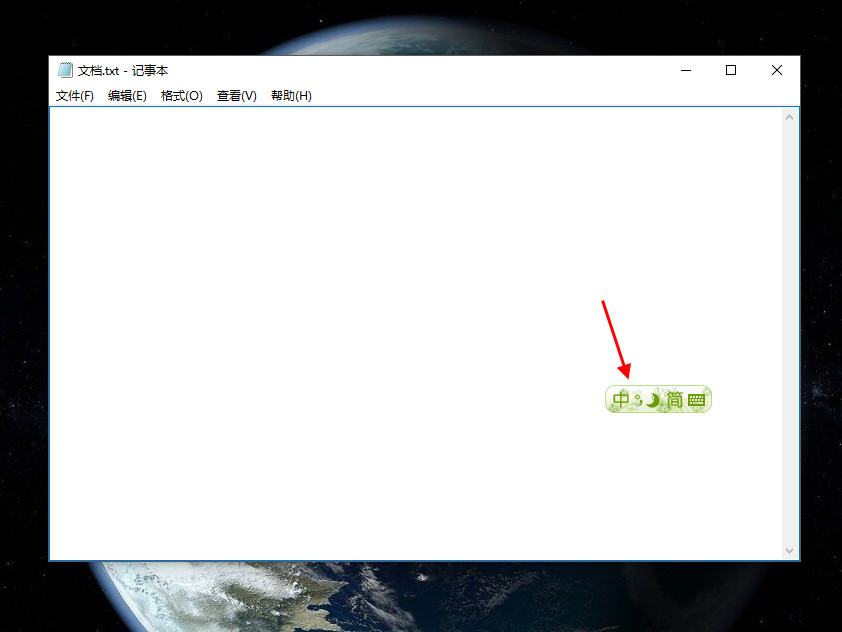Click the scrollbar down arrow
842x632 pixels.
[x=789, y=550]
